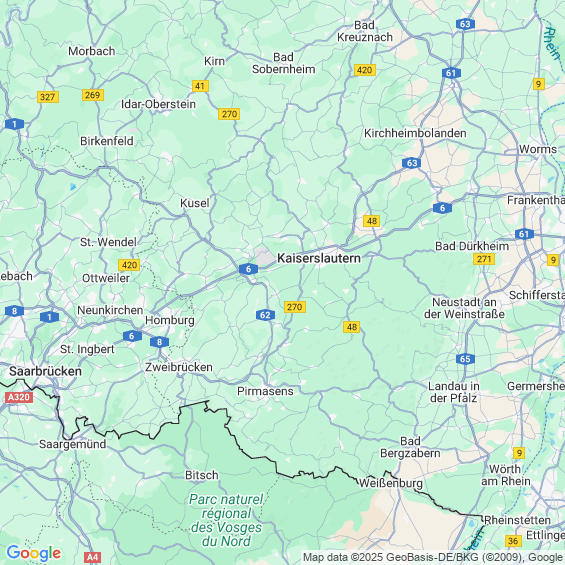Click the A4 red road shield

(92, 557)
